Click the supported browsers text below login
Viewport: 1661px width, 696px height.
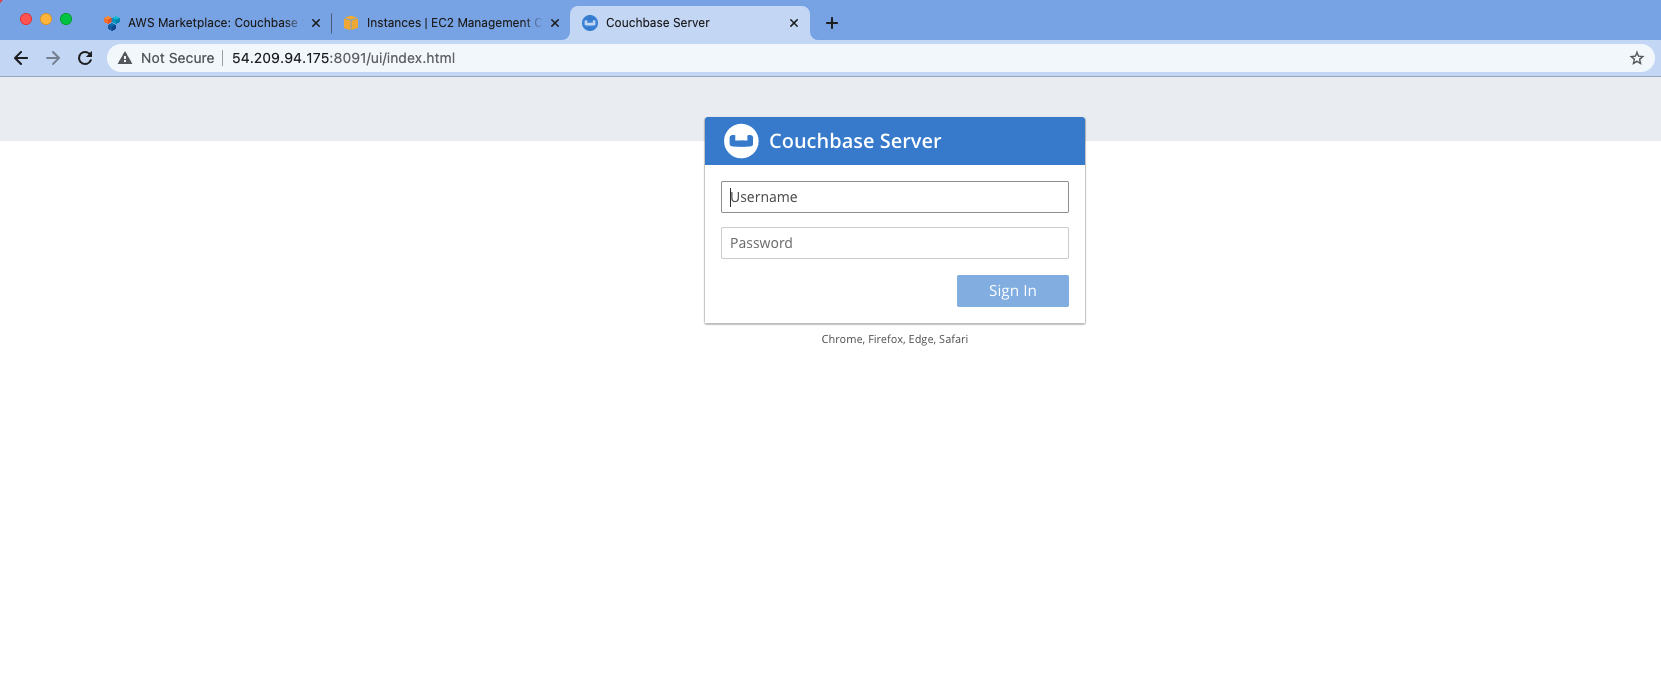[894, 339]
